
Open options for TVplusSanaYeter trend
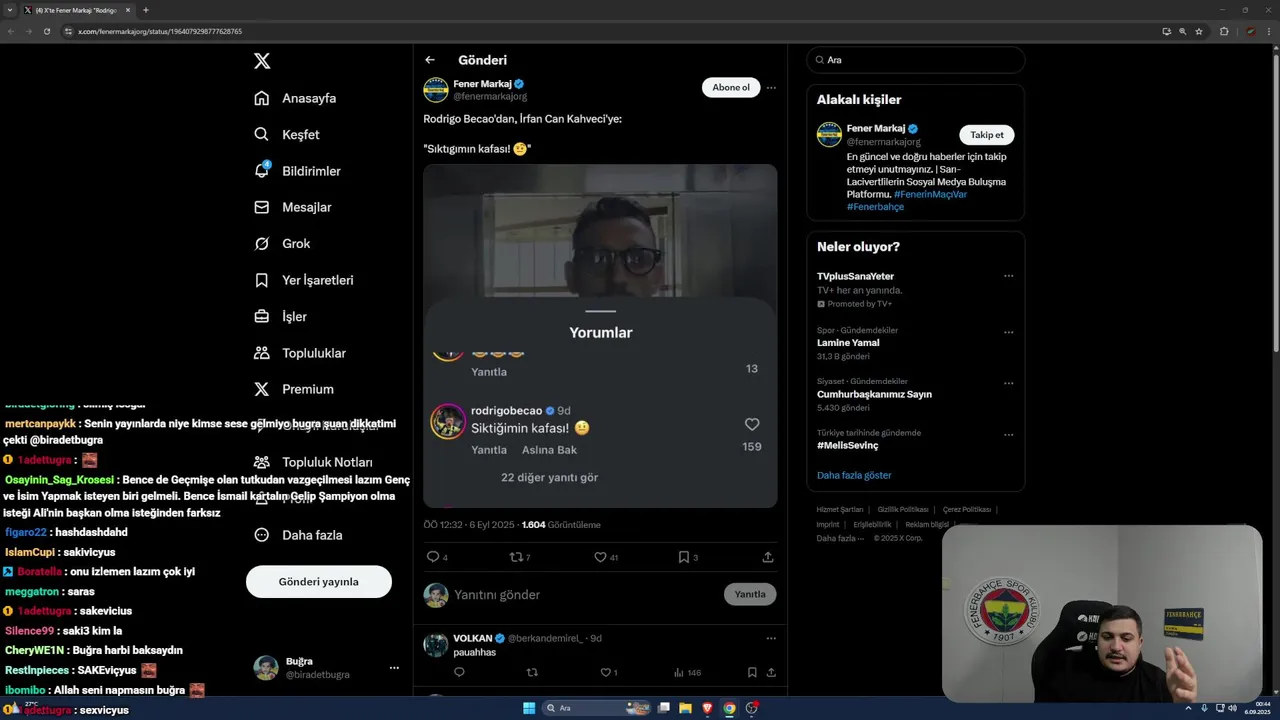pos(1008,276)
